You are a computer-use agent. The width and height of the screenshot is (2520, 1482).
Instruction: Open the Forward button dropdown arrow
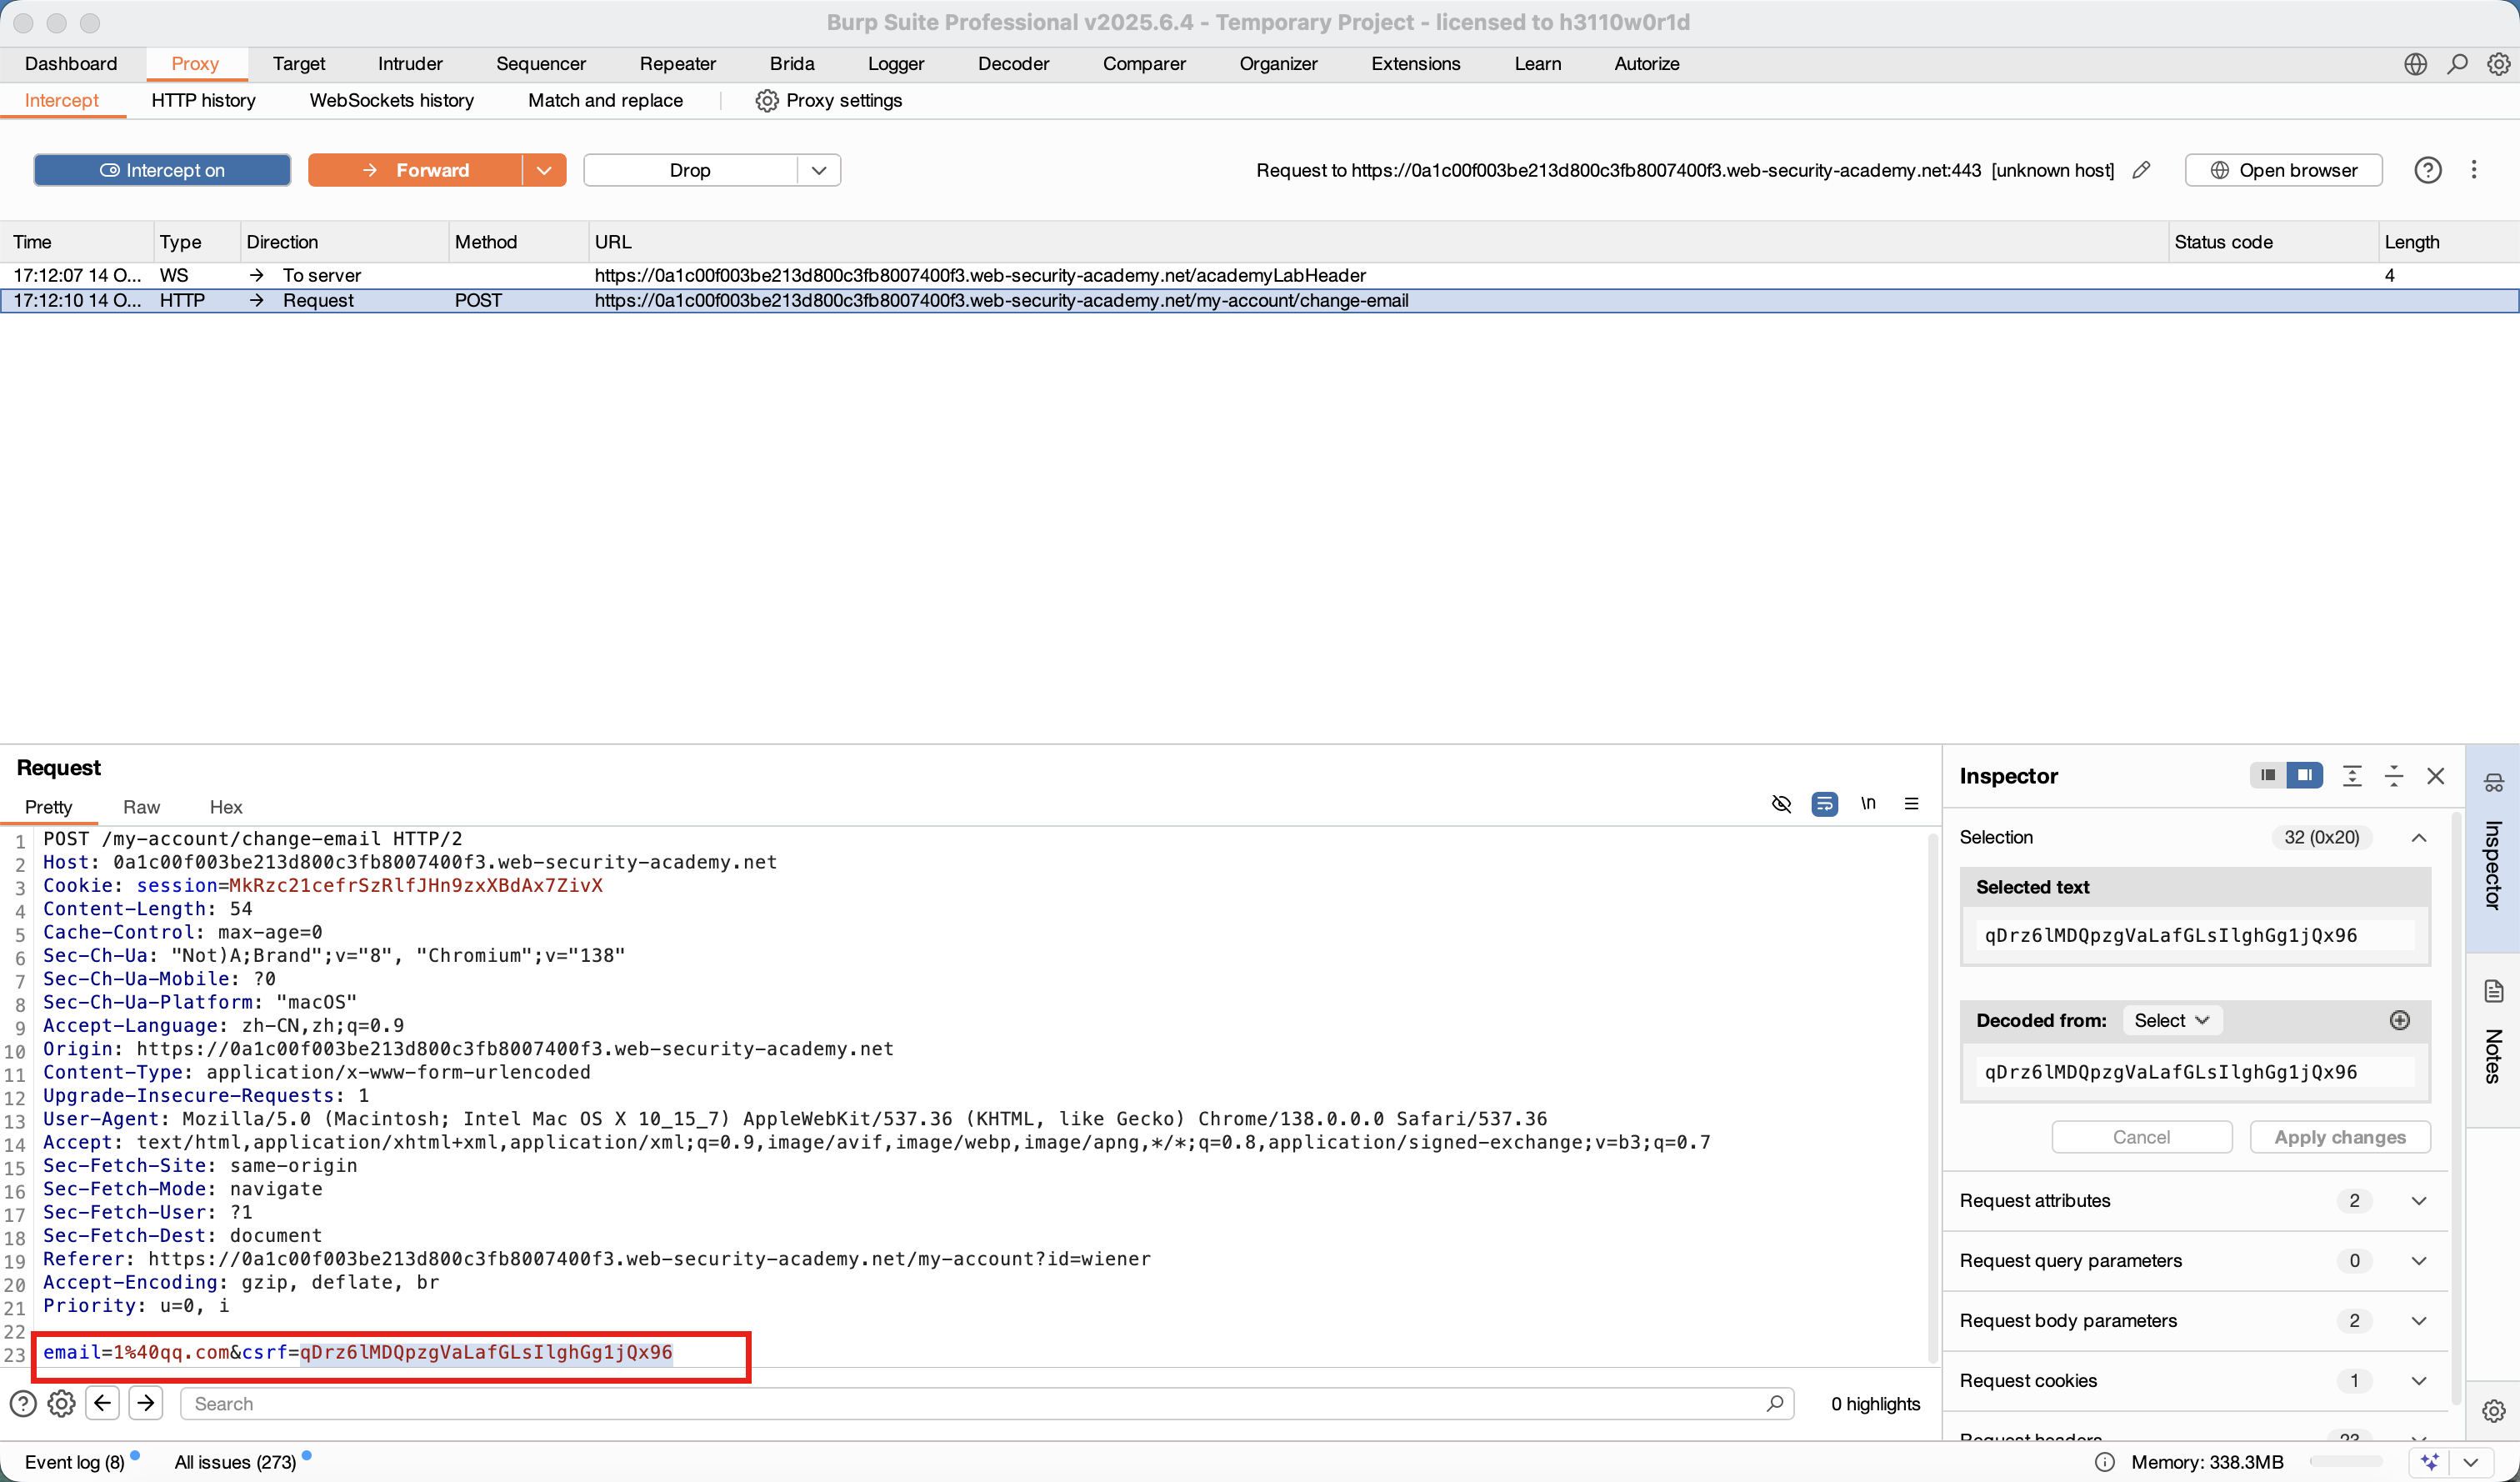tap(544, 170)
